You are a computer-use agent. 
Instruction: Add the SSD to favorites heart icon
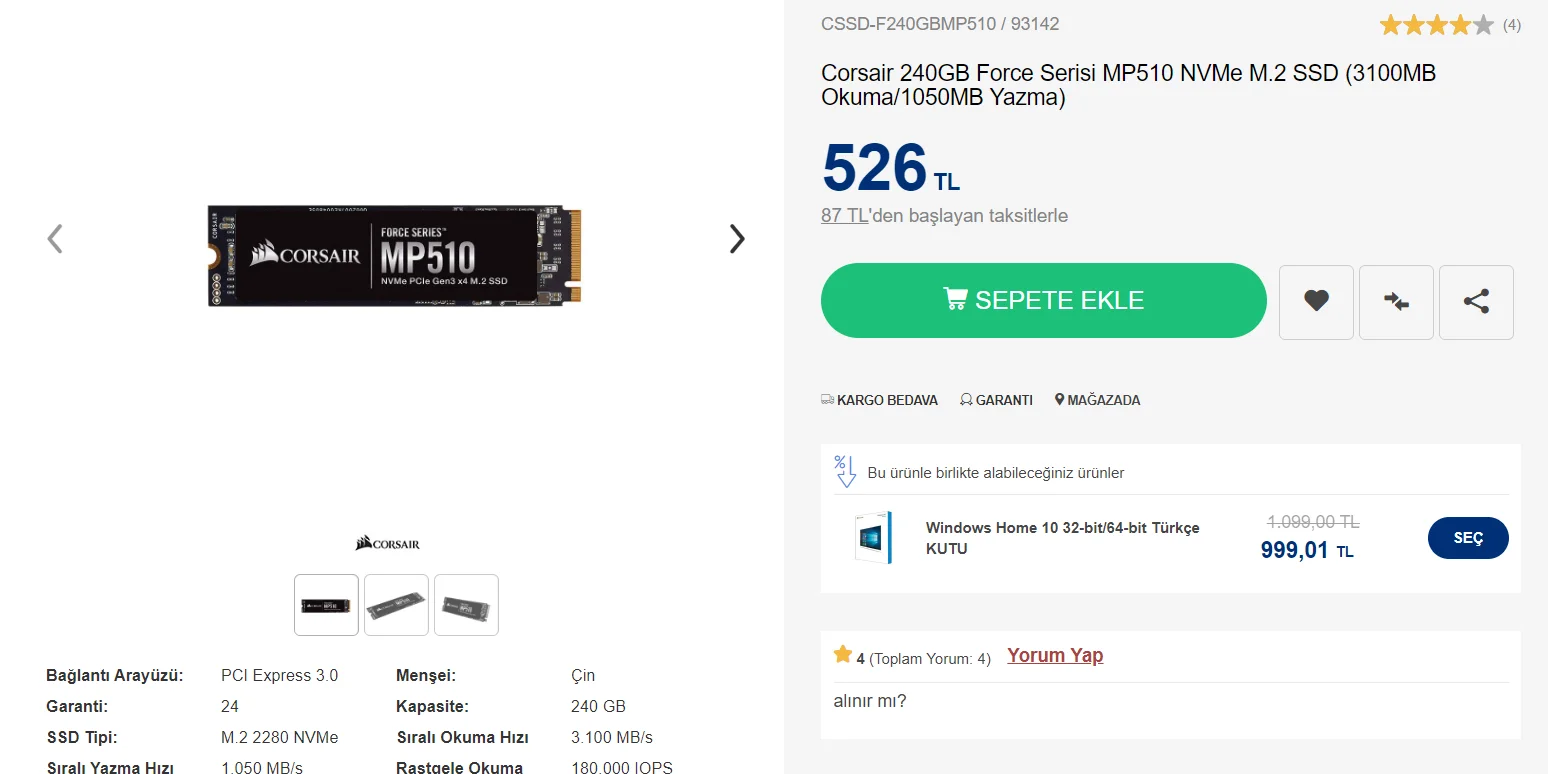pyautogui.click(x=1316, y=302)
